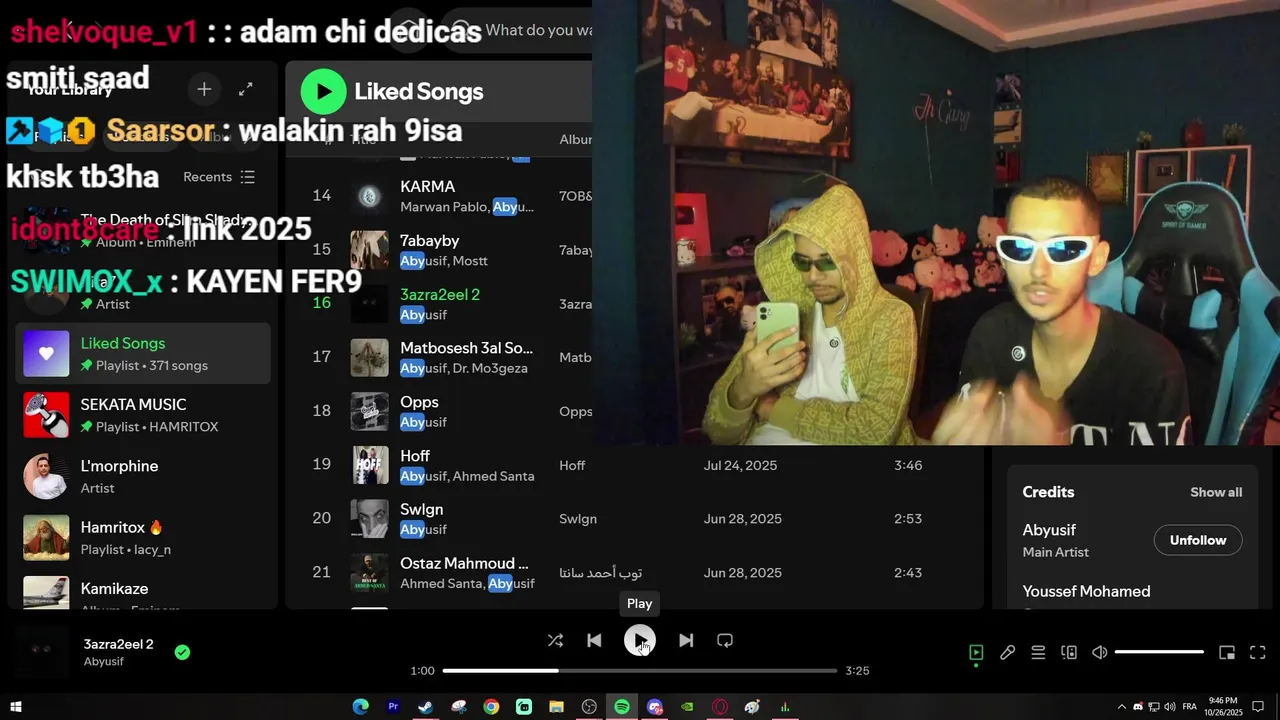Screen dimensions: 1280x720
Task: Open the play queue icon
Action: point(1038,652)
